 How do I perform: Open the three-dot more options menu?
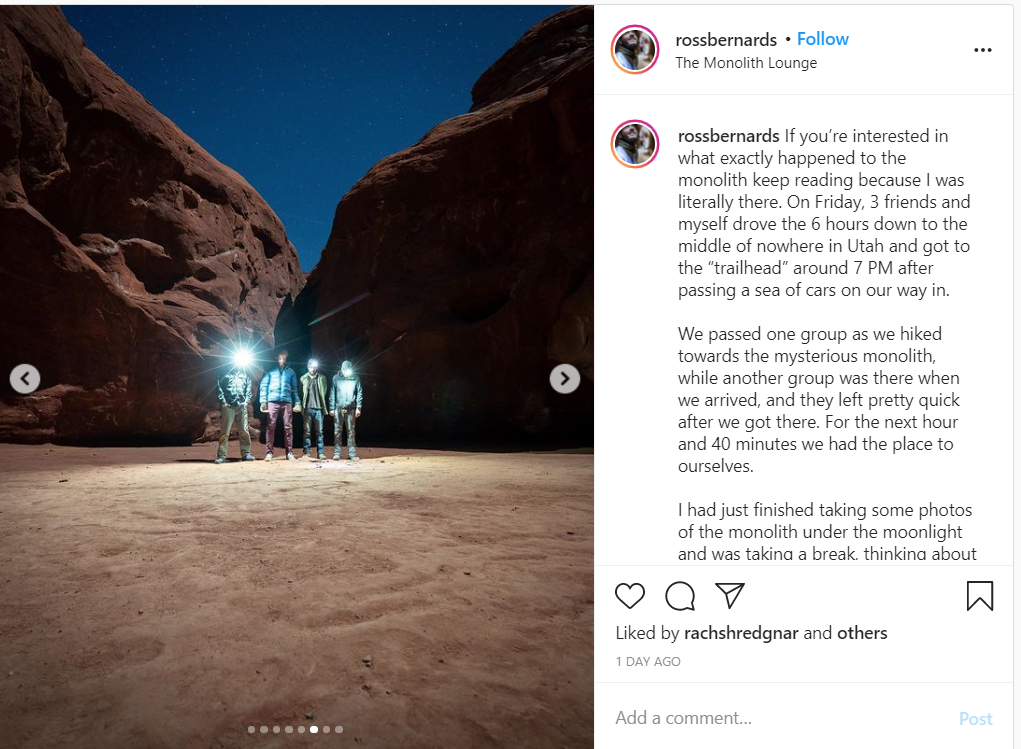[983, 50]
